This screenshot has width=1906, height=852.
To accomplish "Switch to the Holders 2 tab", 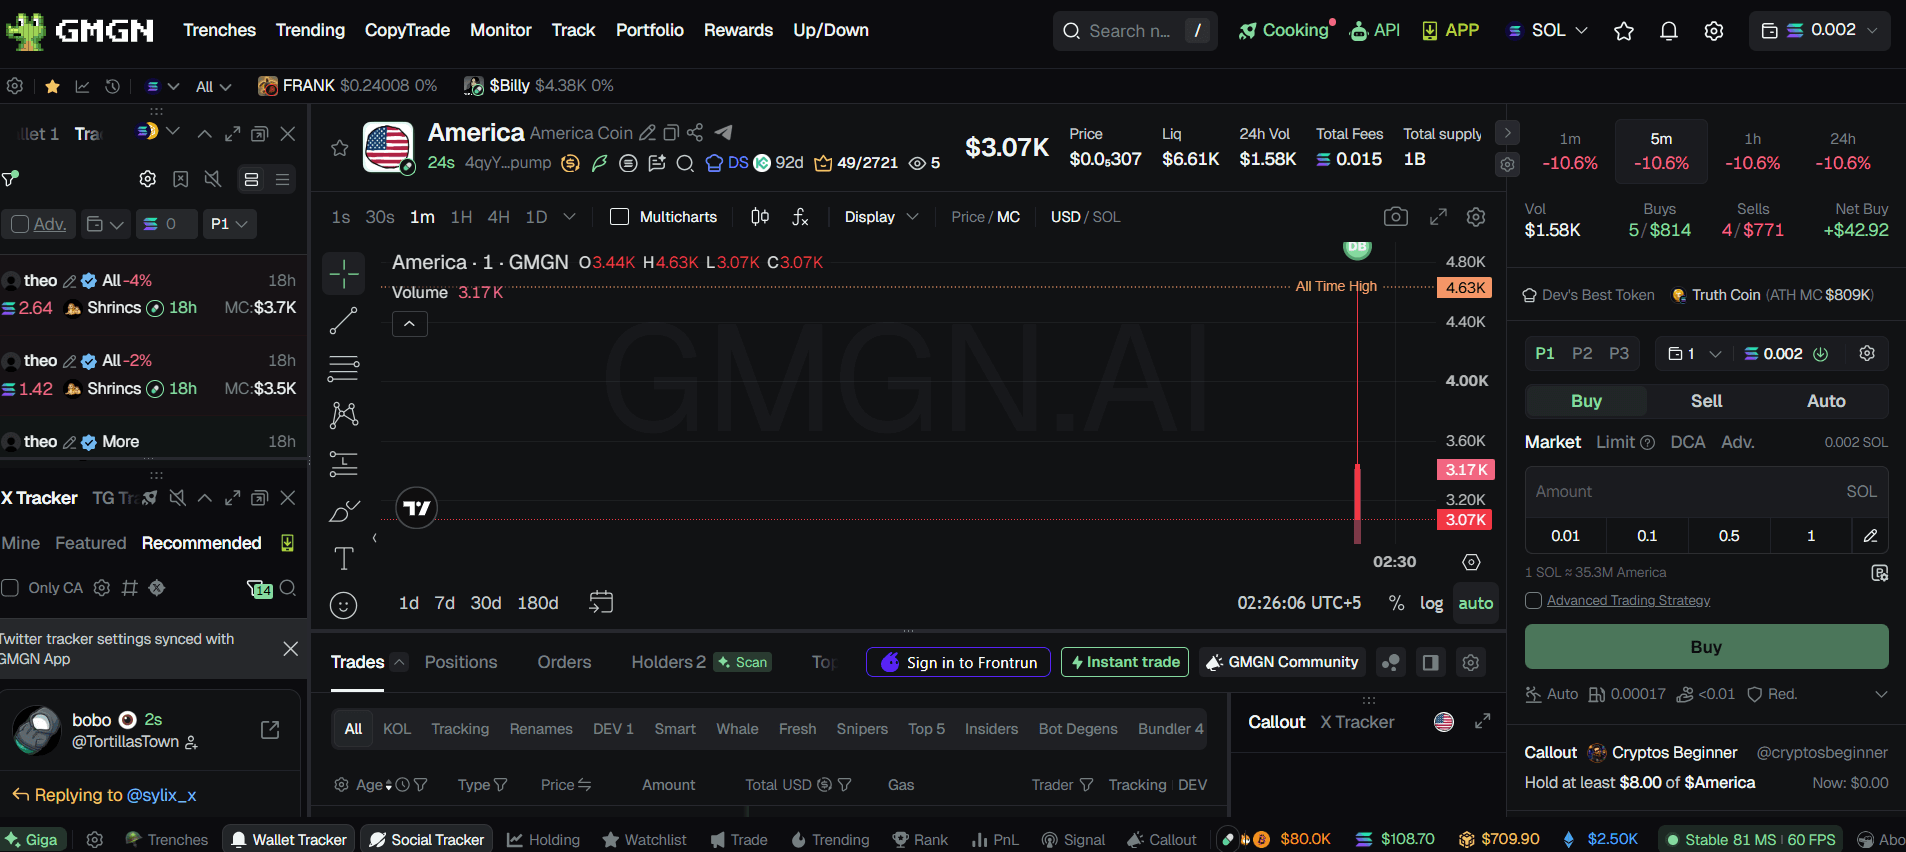I will (x=668, y=662).
